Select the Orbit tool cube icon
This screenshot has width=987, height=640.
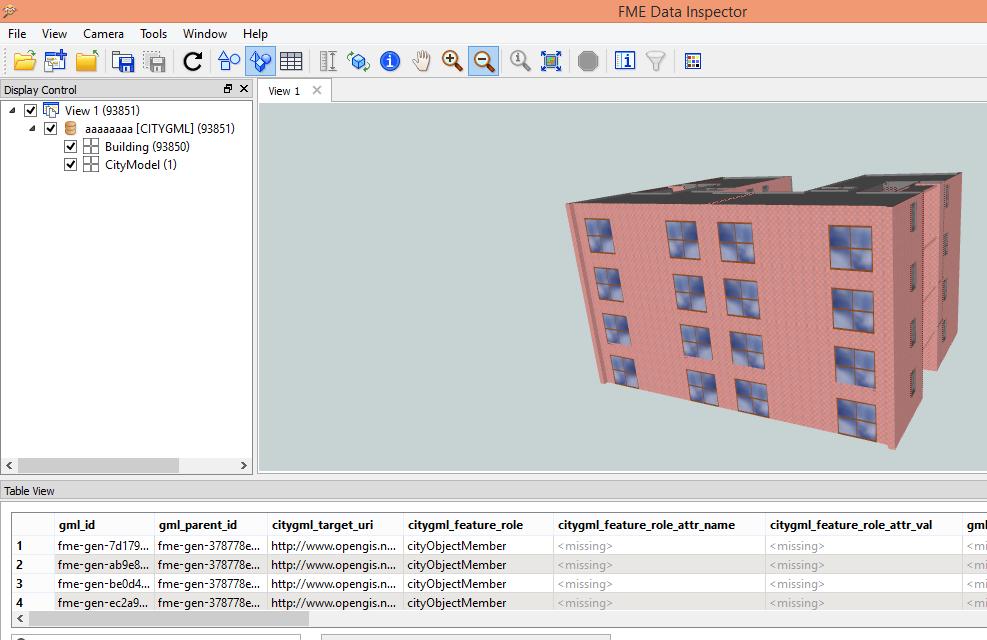[x=359, y=61]
